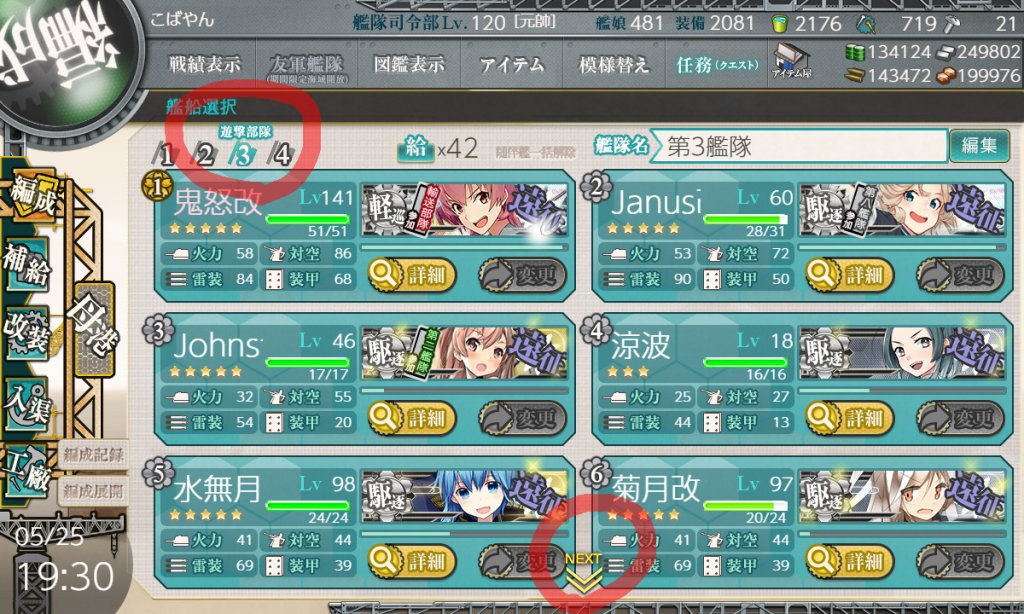Open the アイテム屋 shop icon
The image size is (1024, 614).
point(791,61)
